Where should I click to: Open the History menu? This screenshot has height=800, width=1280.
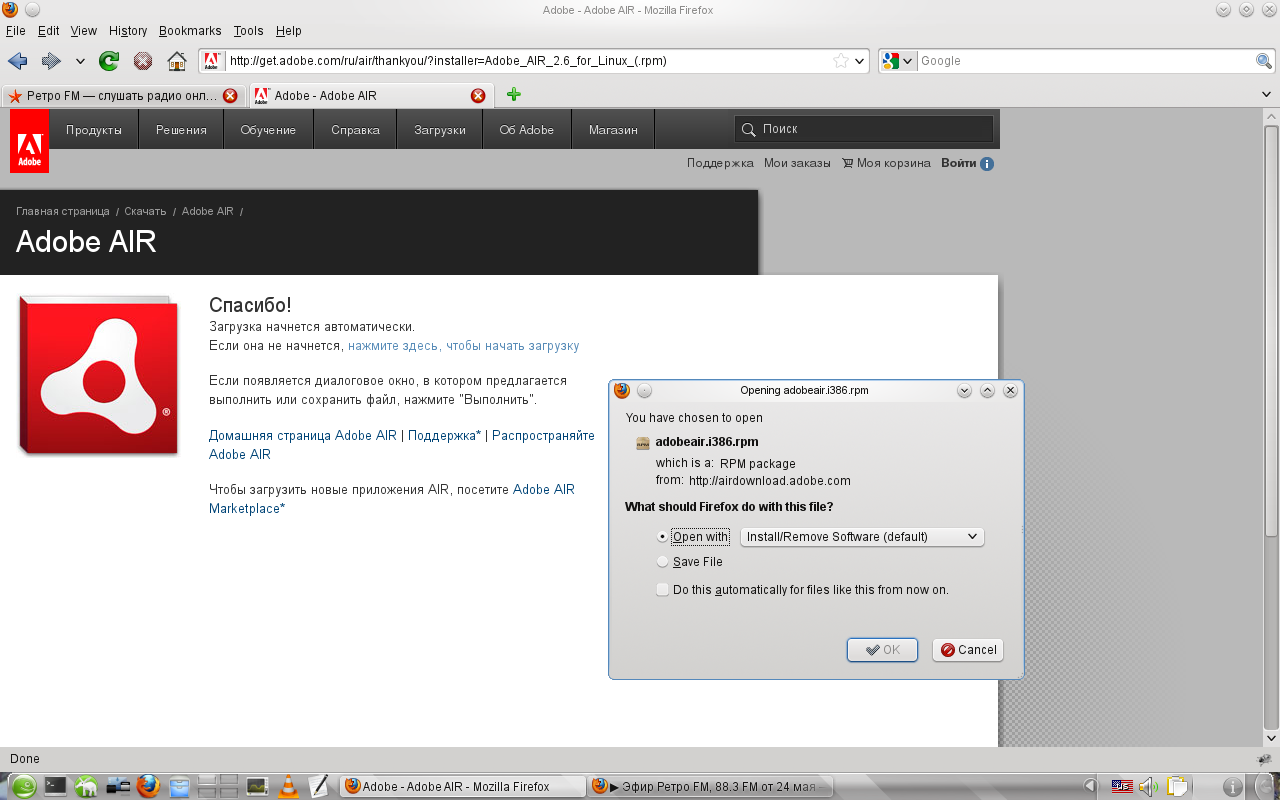tap(128, 31)
